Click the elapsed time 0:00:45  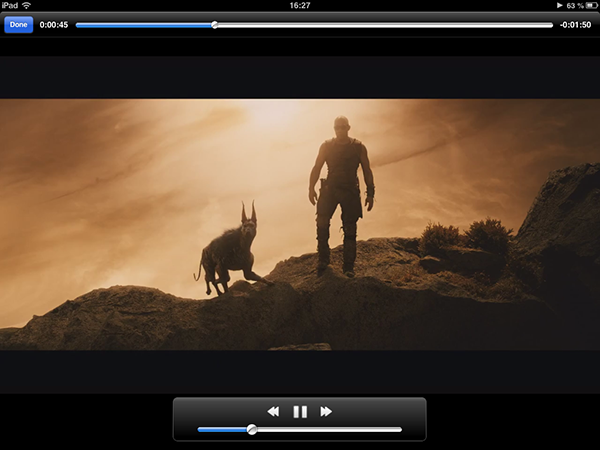[x=54, y=25]
